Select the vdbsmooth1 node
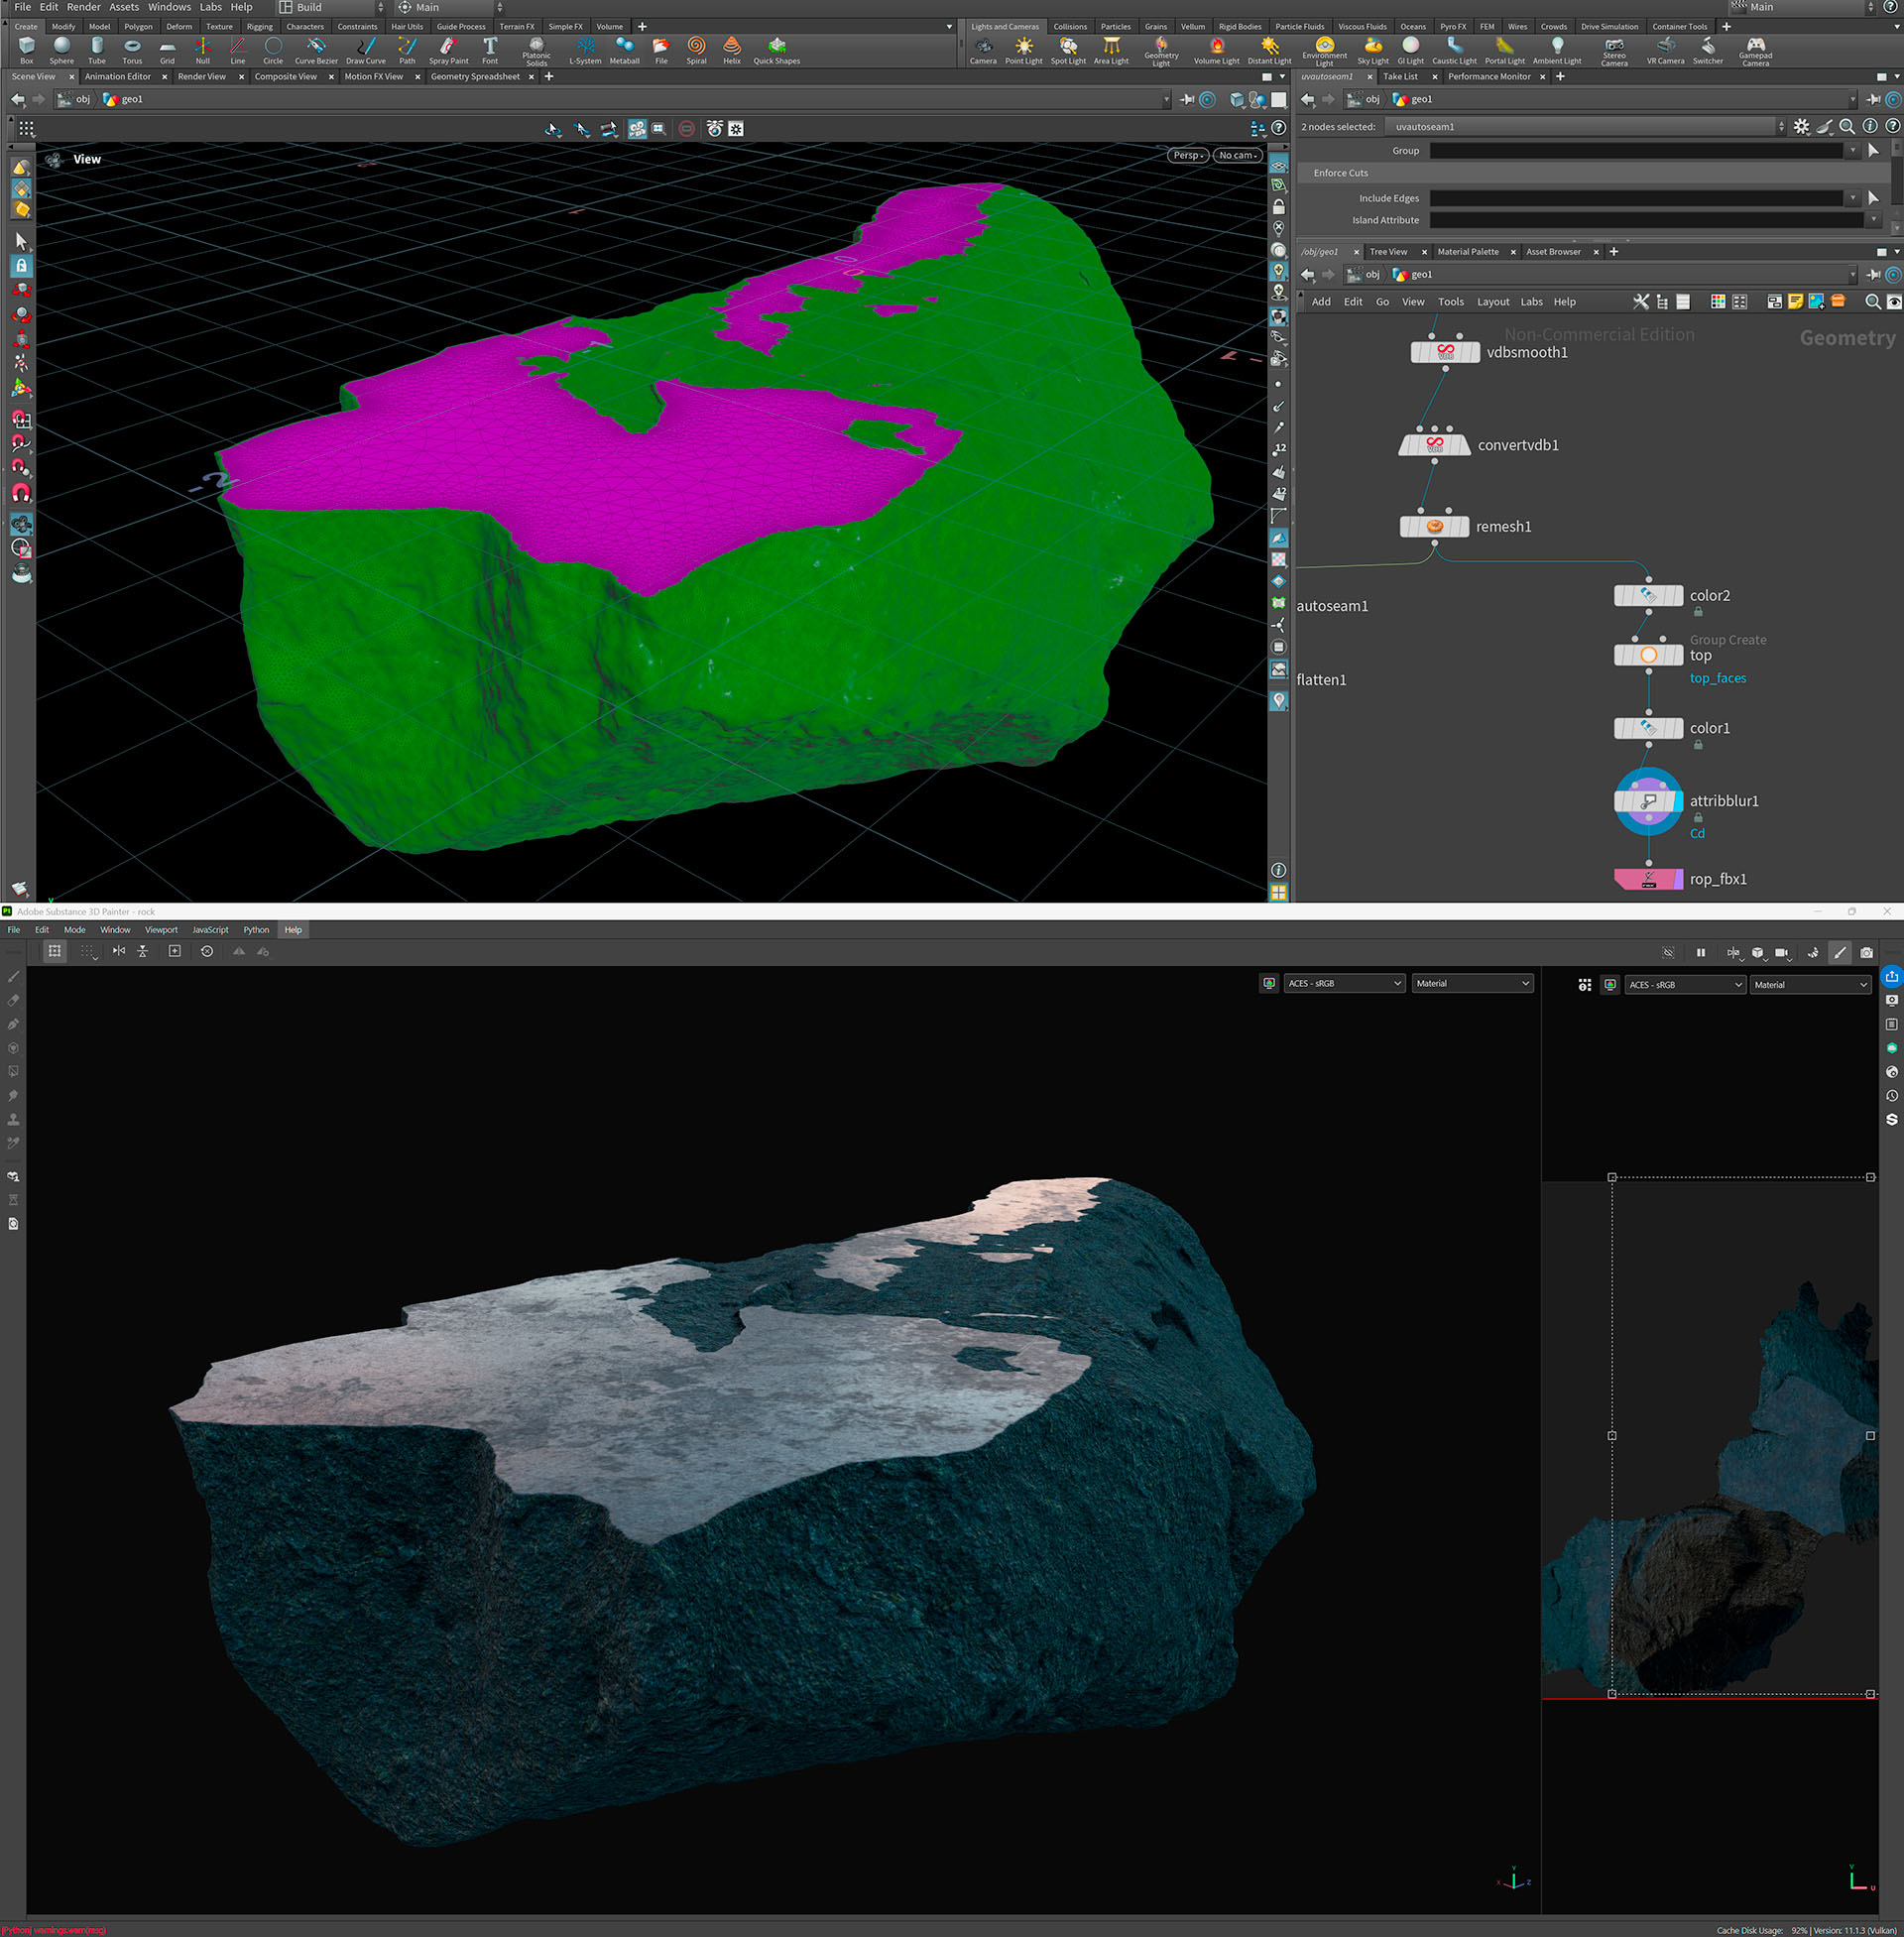This screenshot has height=1937, width=1904. coord(1445,352)
